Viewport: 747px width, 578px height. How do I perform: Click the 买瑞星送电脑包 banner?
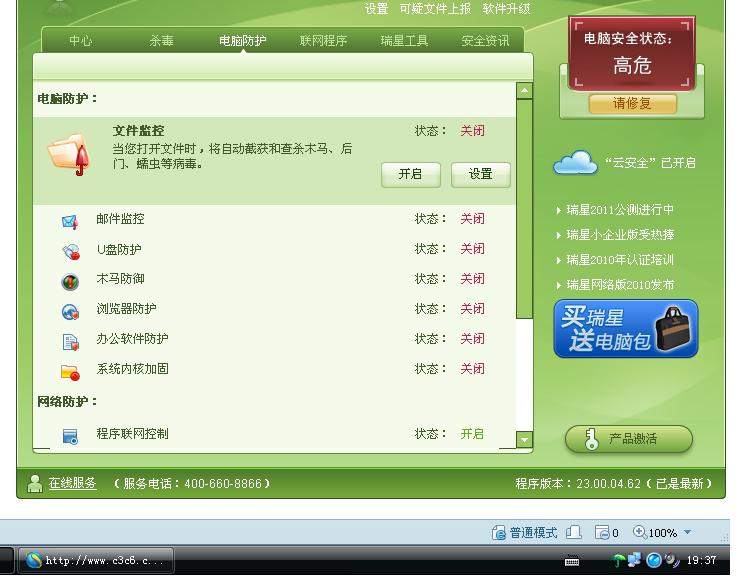626,329
